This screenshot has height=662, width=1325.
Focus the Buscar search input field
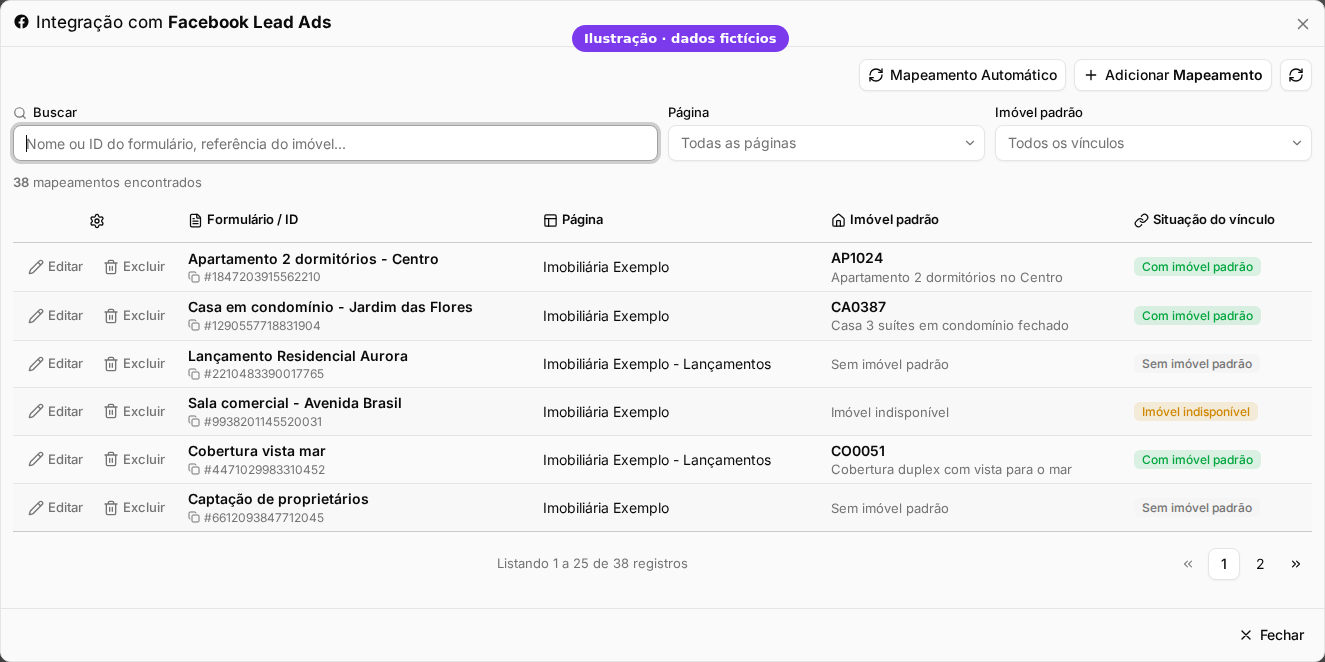336,143
